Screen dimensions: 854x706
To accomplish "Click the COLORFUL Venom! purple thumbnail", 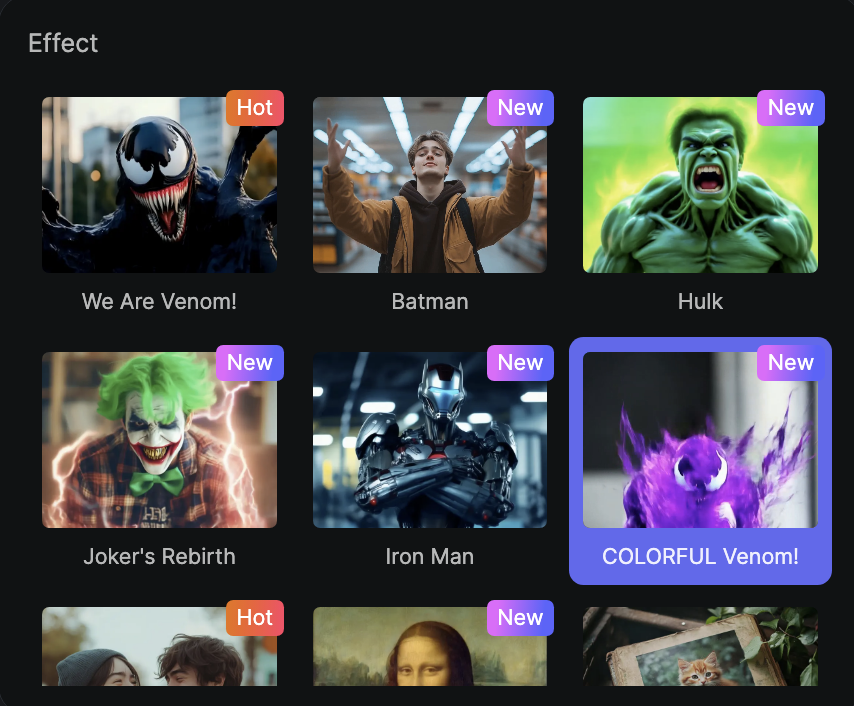I will 700,440.
